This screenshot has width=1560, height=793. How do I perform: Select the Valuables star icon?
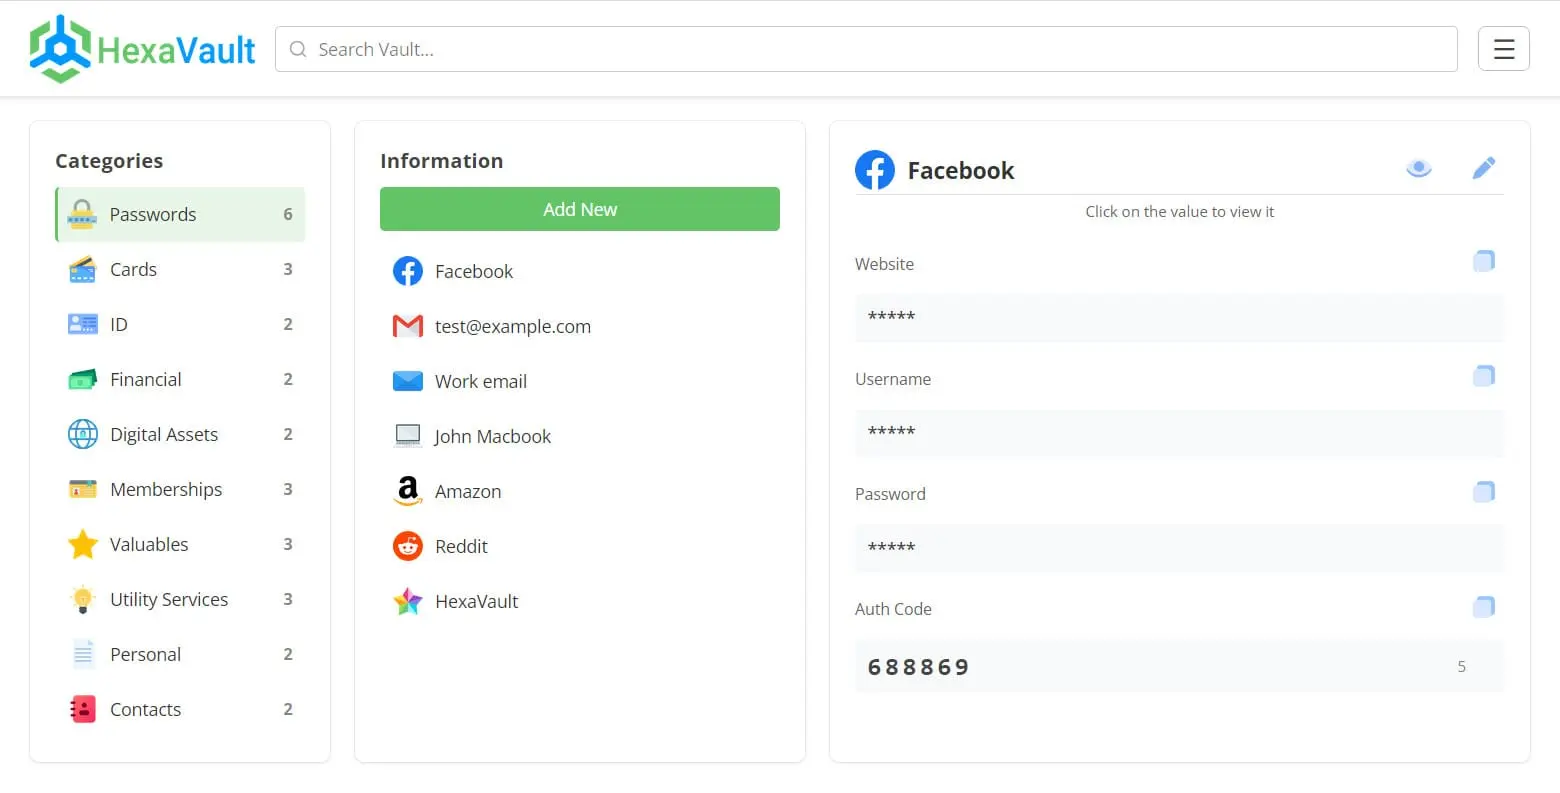click(x=82, y=544)
